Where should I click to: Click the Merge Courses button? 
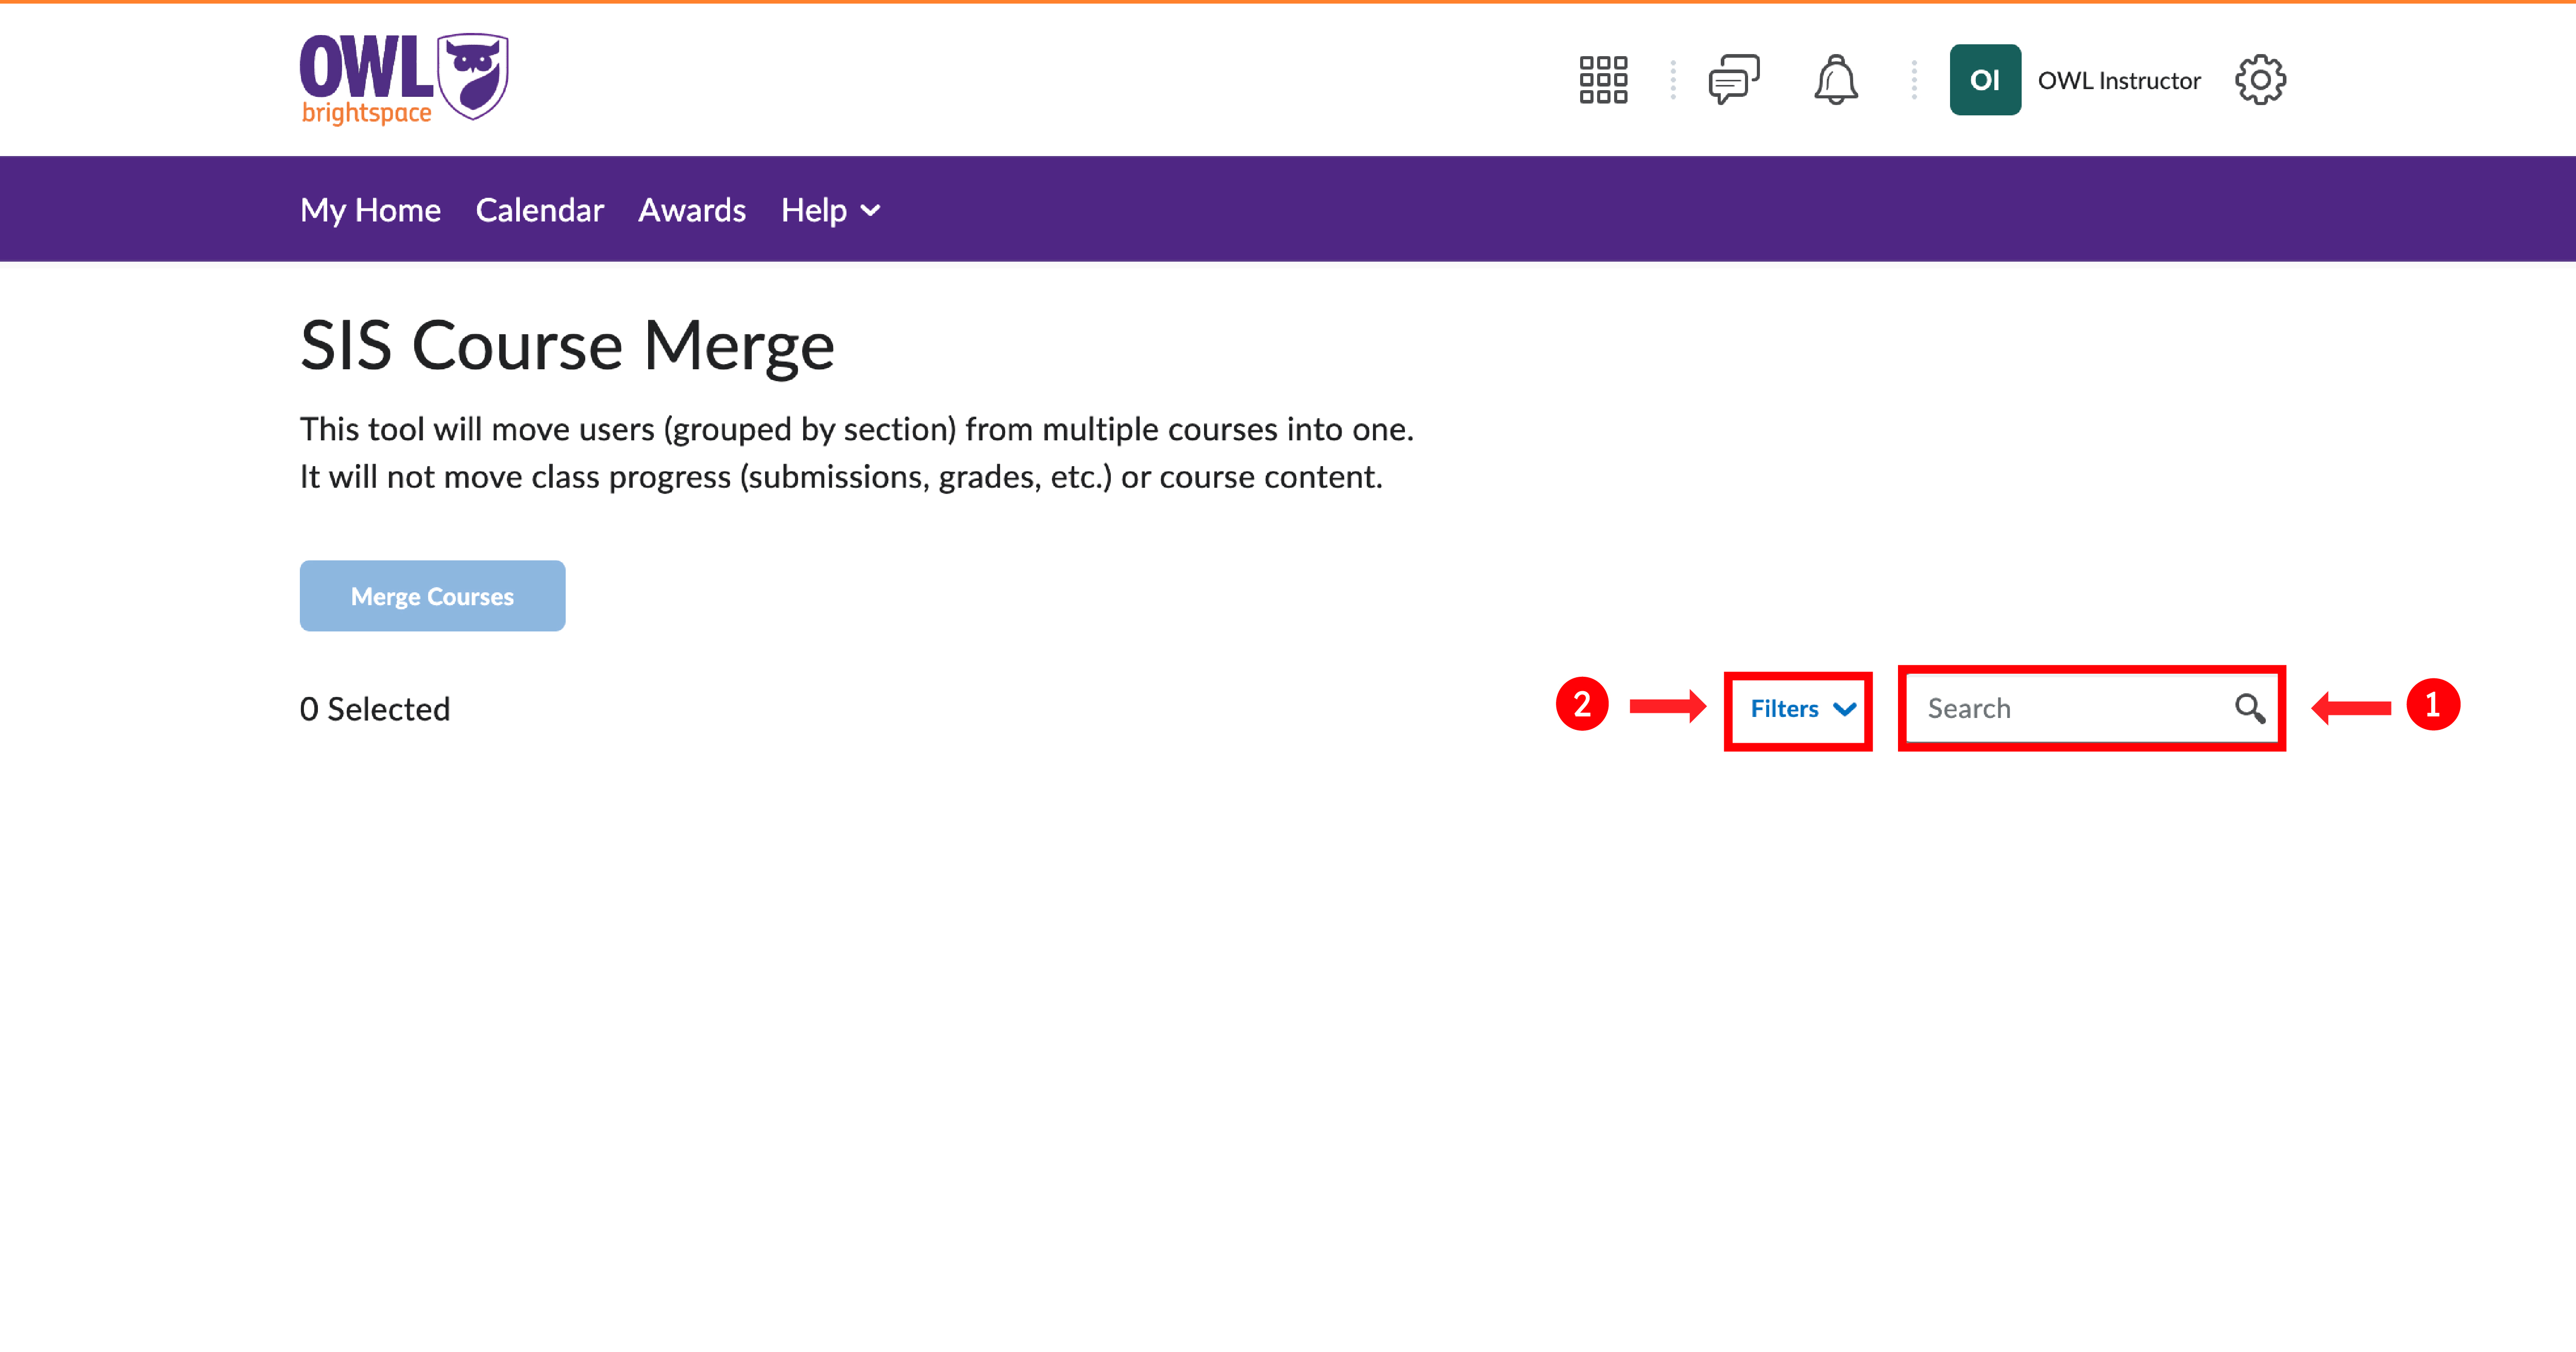pyautogui.click(x=432, y=595)
